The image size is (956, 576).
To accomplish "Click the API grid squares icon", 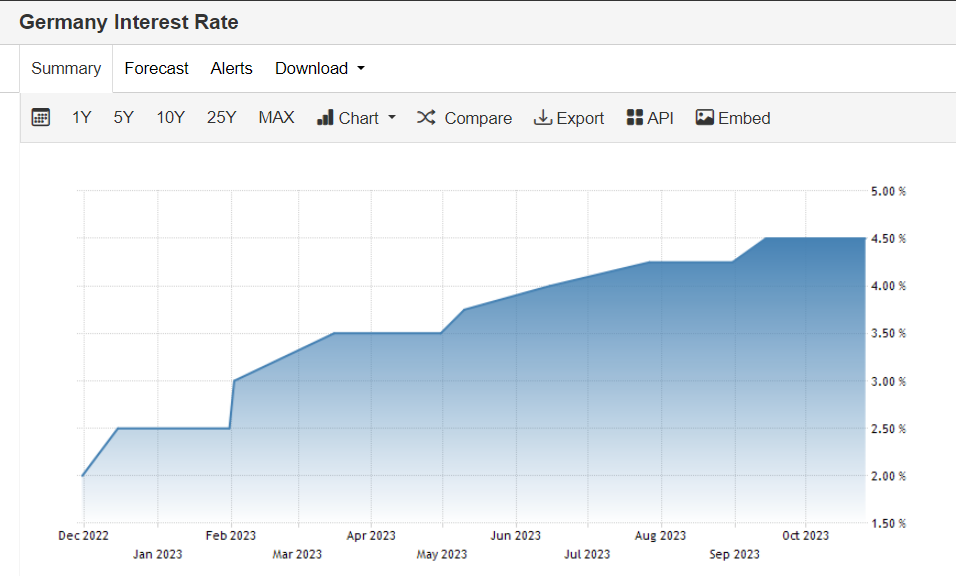I will click(634, 118).
